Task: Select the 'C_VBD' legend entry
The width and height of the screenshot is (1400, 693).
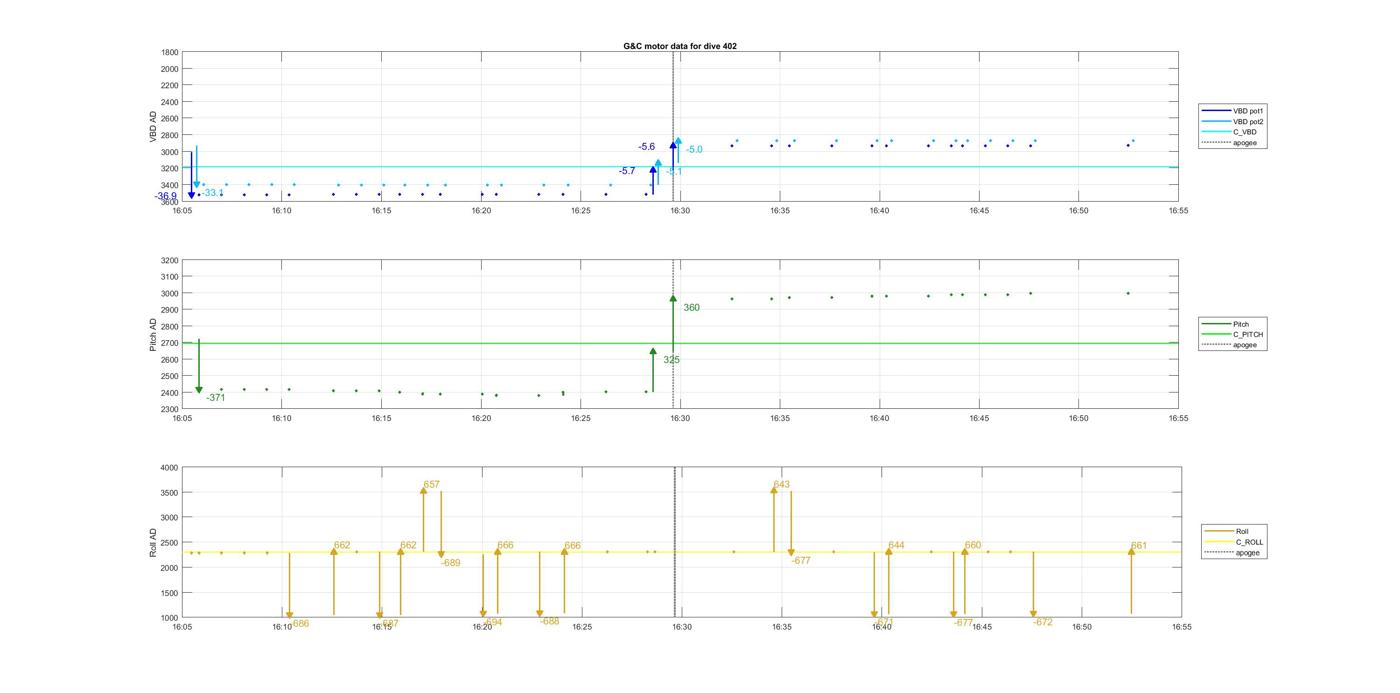Action: [1231, 132]
